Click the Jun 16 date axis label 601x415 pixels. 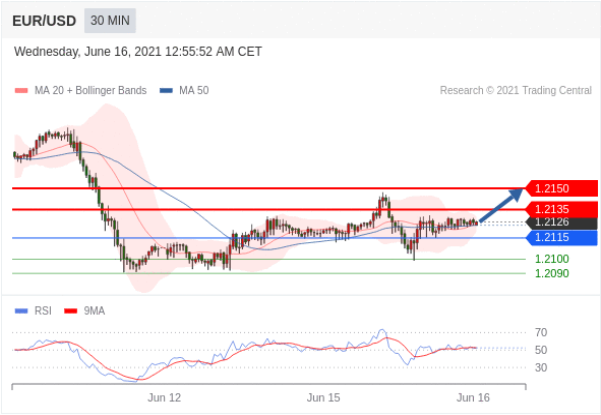pyautogui.click(x=473, y=398)
